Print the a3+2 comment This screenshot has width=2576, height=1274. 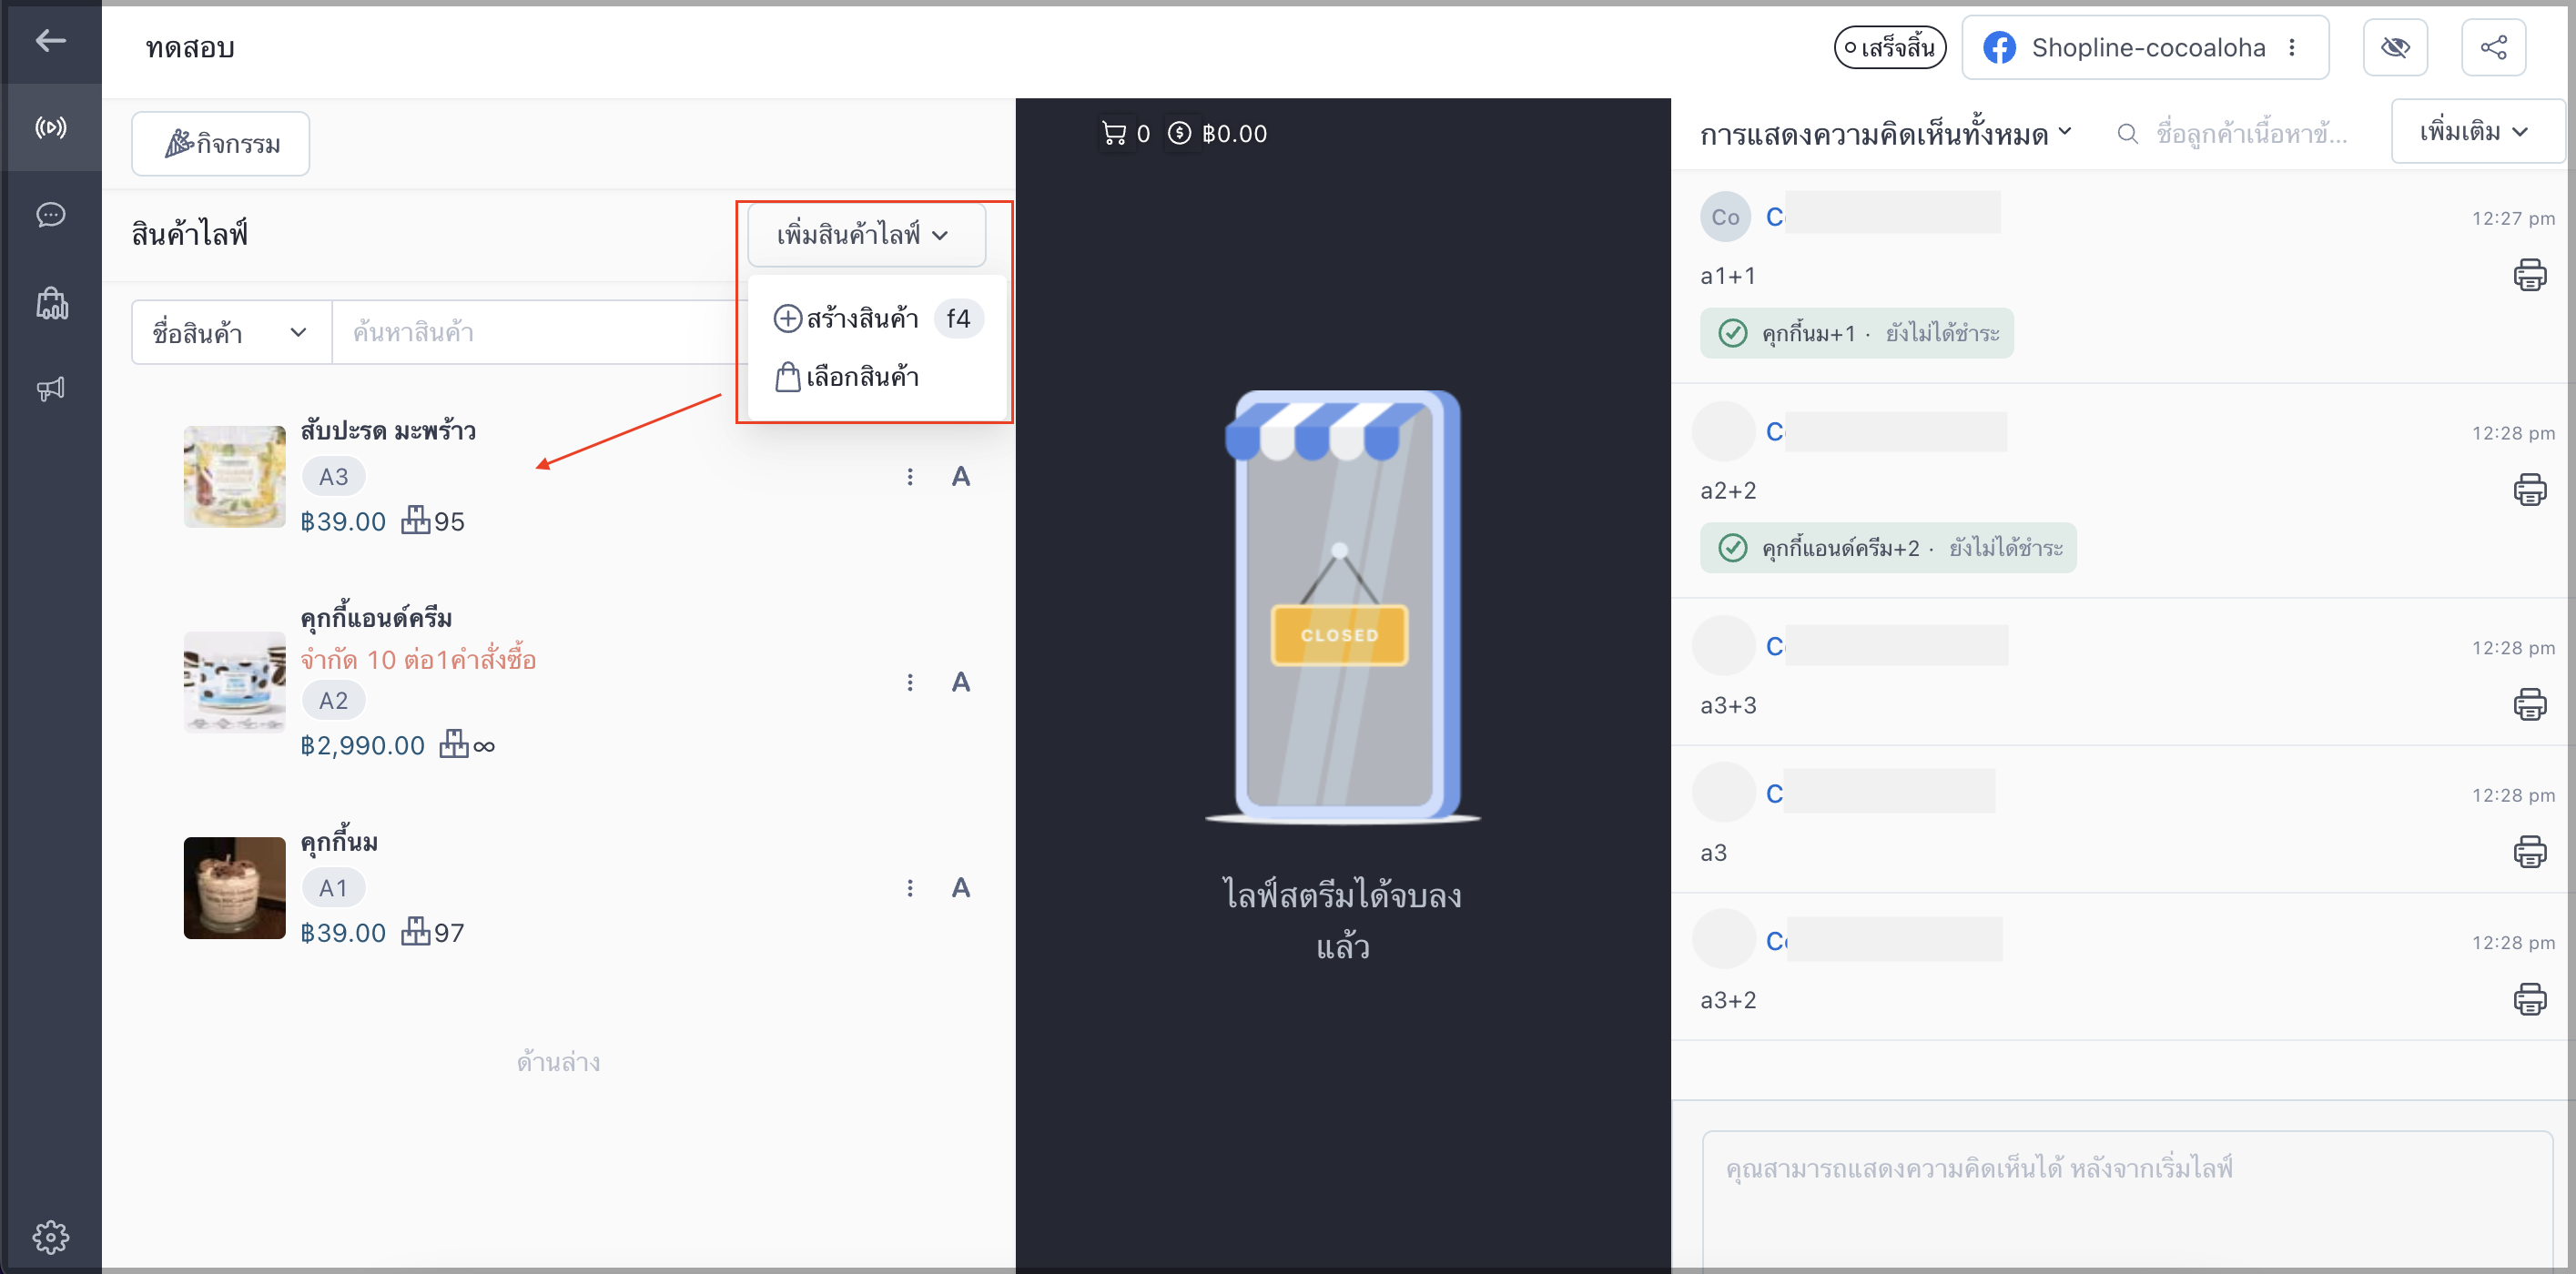click(x=2529, y=1000)
